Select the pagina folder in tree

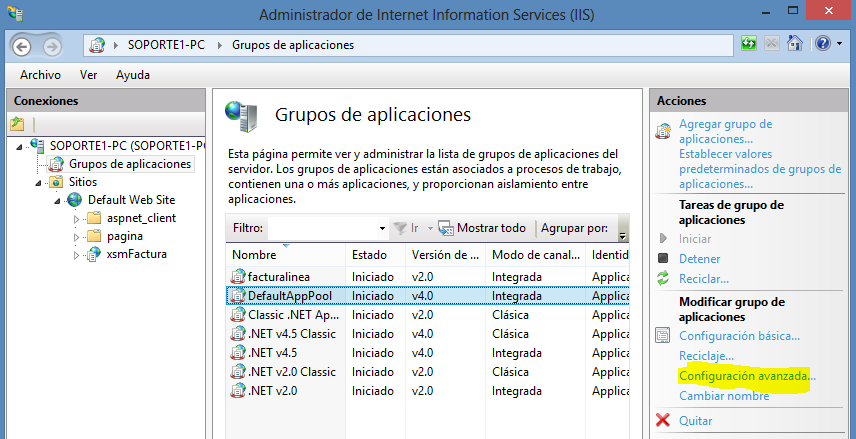tap(125, 236)
